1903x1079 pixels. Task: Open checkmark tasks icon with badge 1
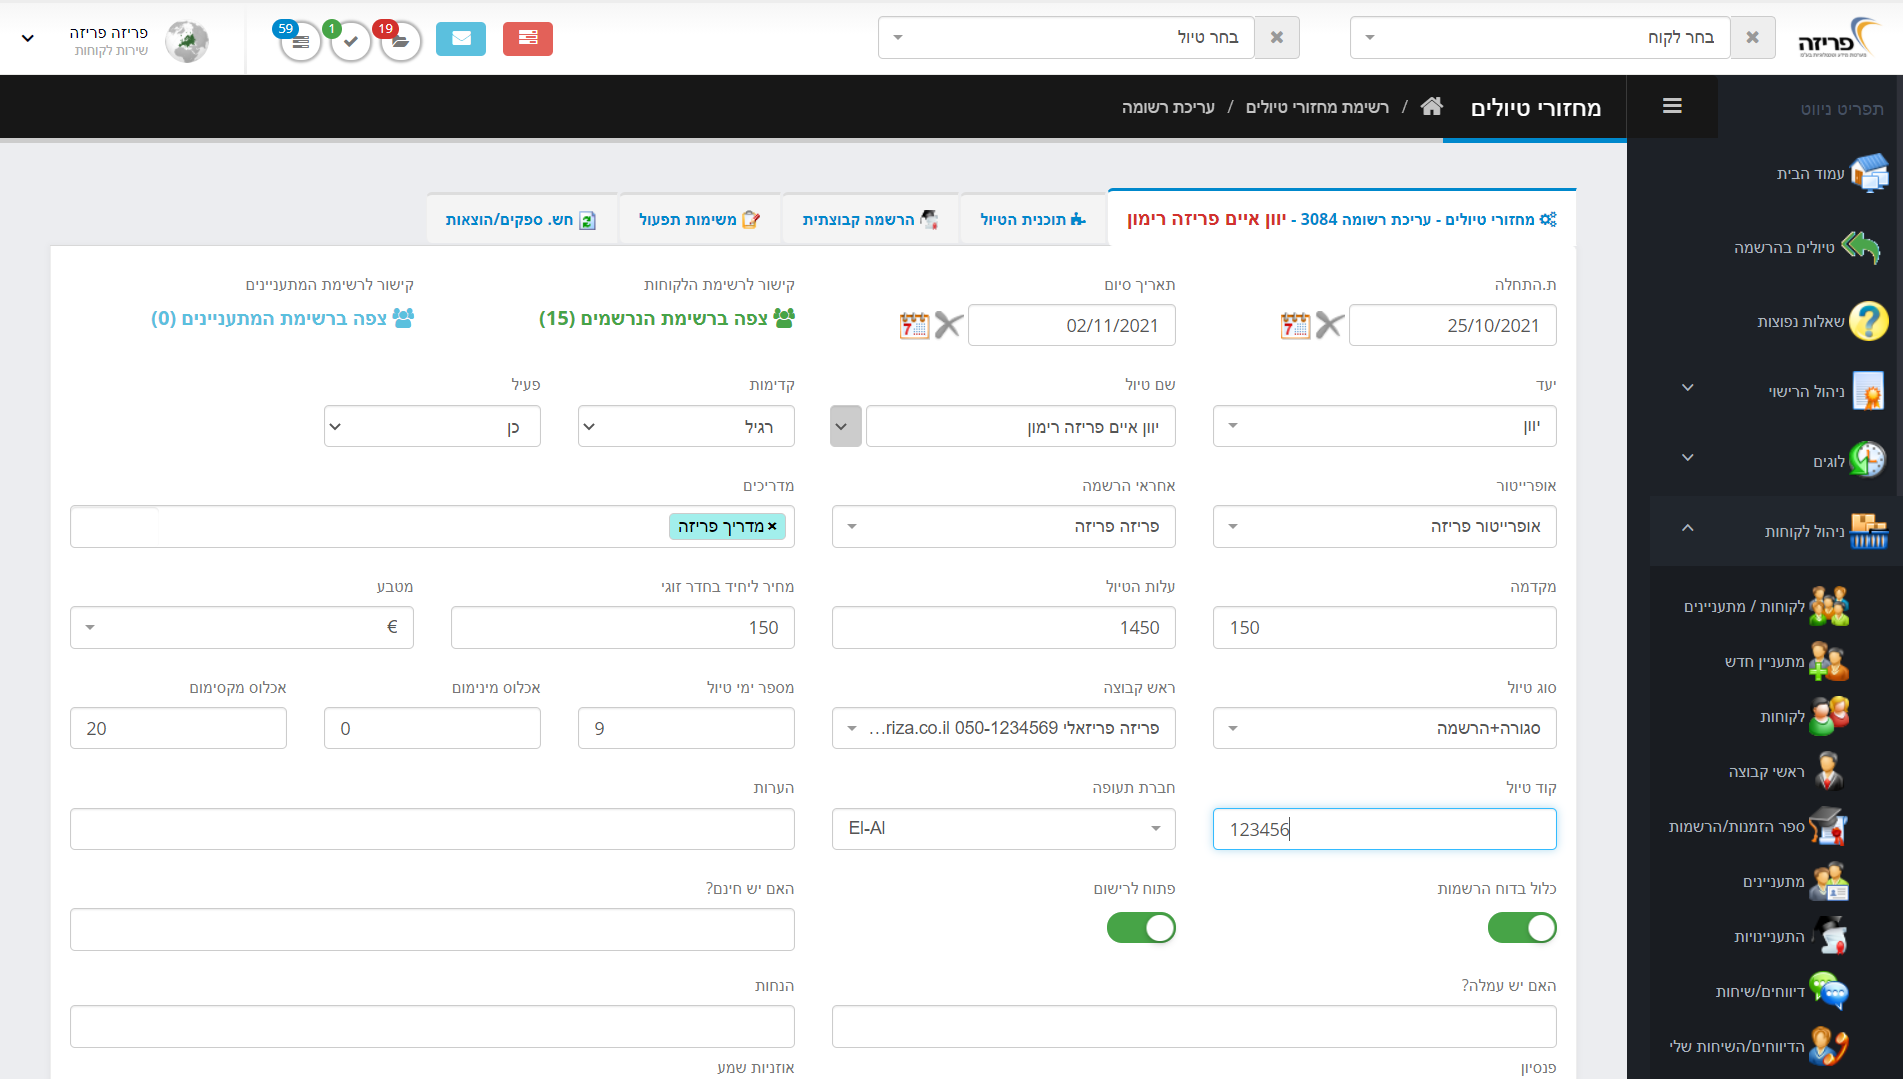coord(351,41)
